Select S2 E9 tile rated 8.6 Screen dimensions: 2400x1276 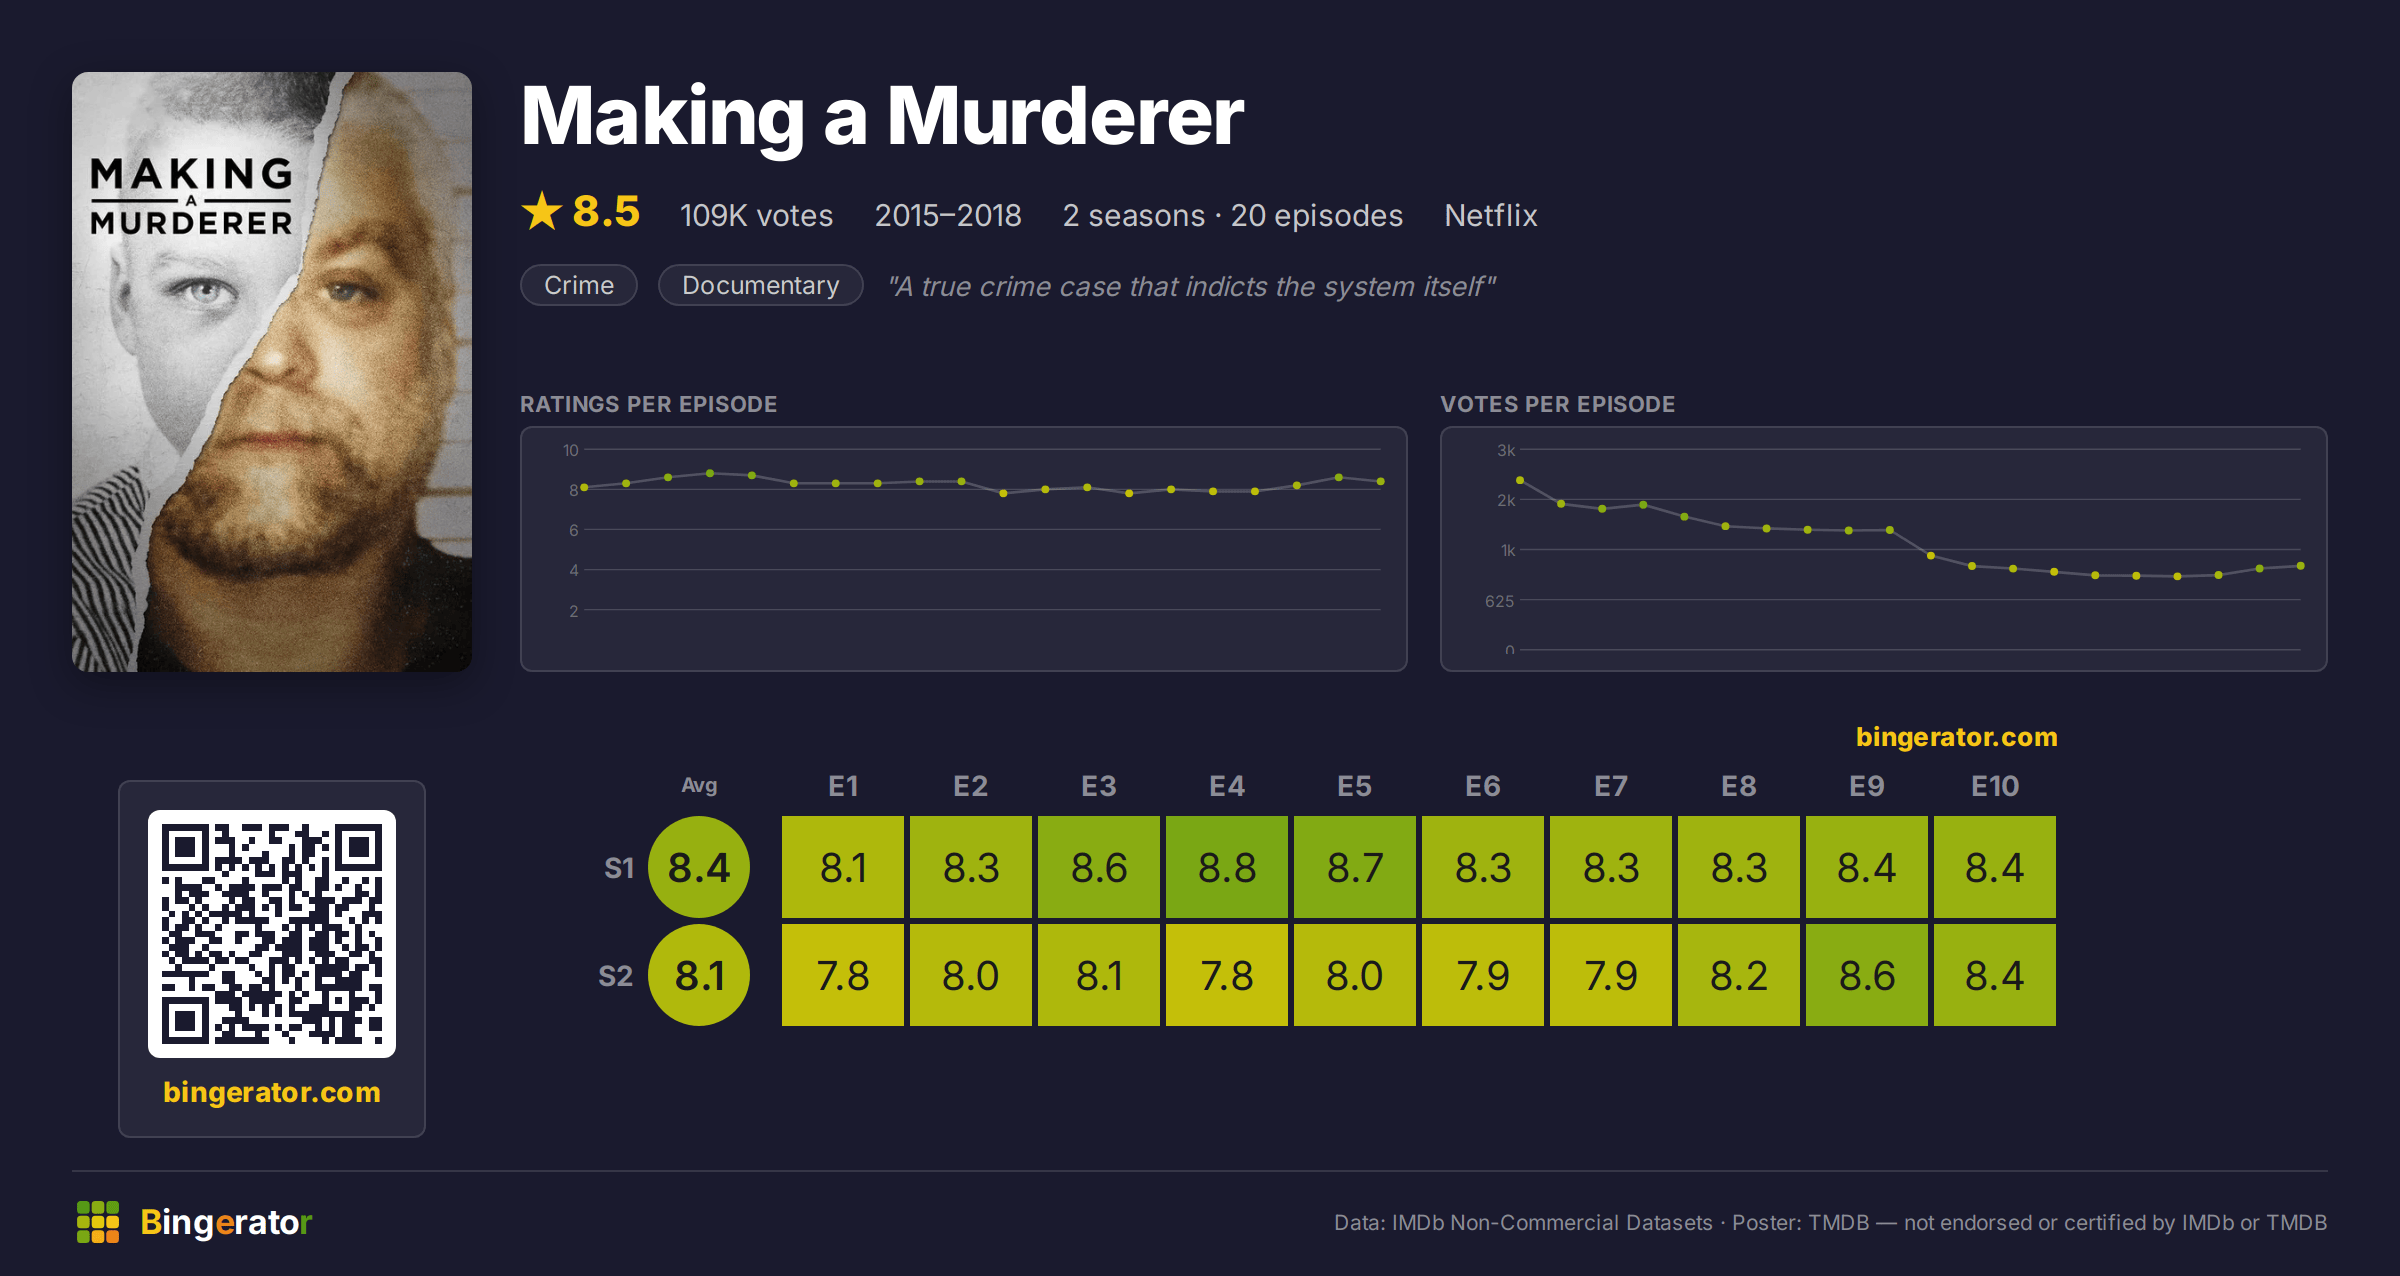[1867, 975]
